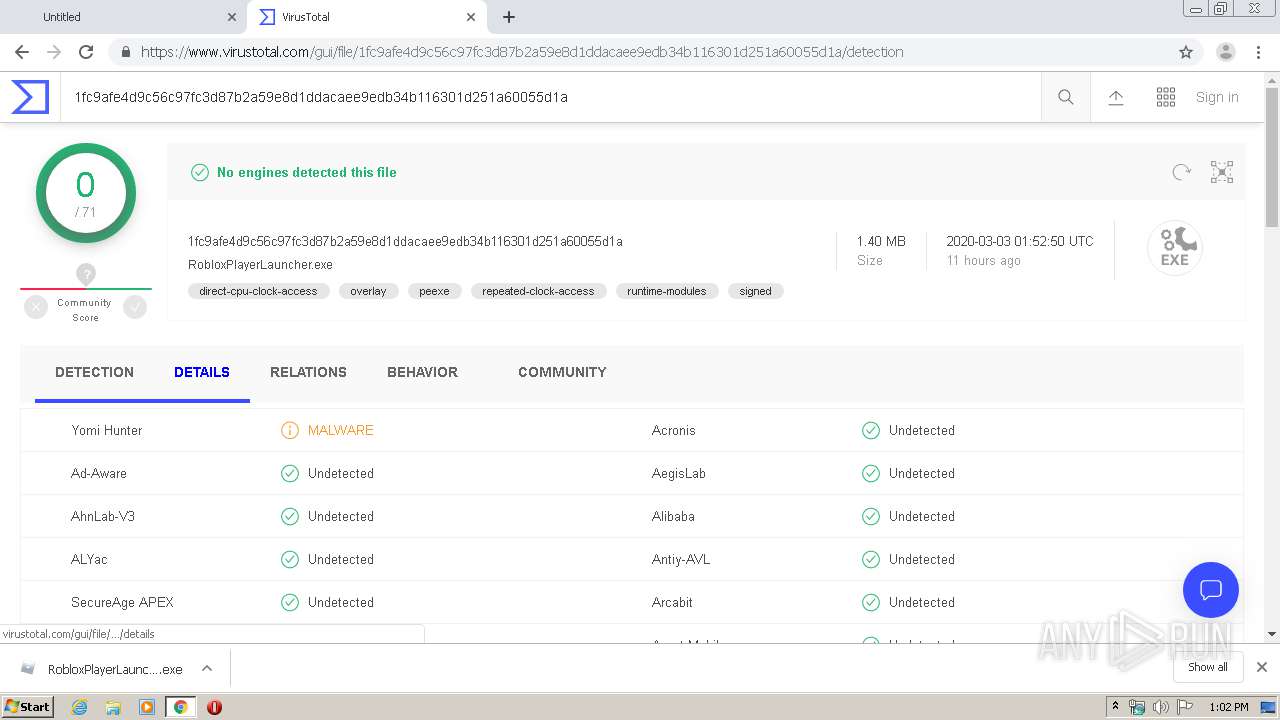Click the Sign in link

coord(1217,97)
